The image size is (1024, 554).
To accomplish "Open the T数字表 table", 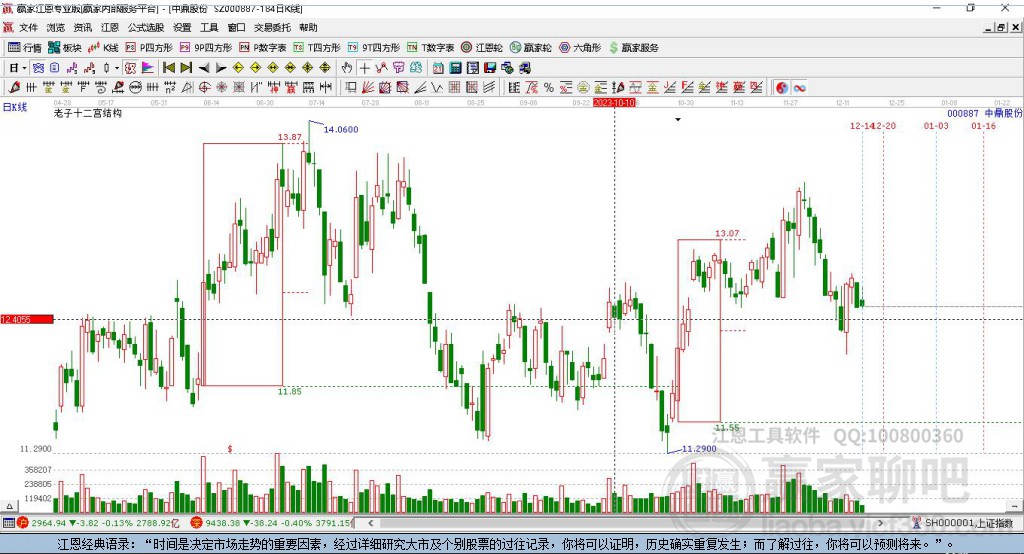I will tap(430, 48).
